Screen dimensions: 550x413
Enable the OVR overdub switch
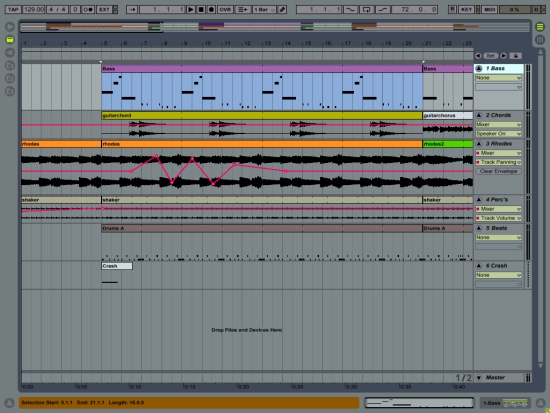click(x=225, y=9)
